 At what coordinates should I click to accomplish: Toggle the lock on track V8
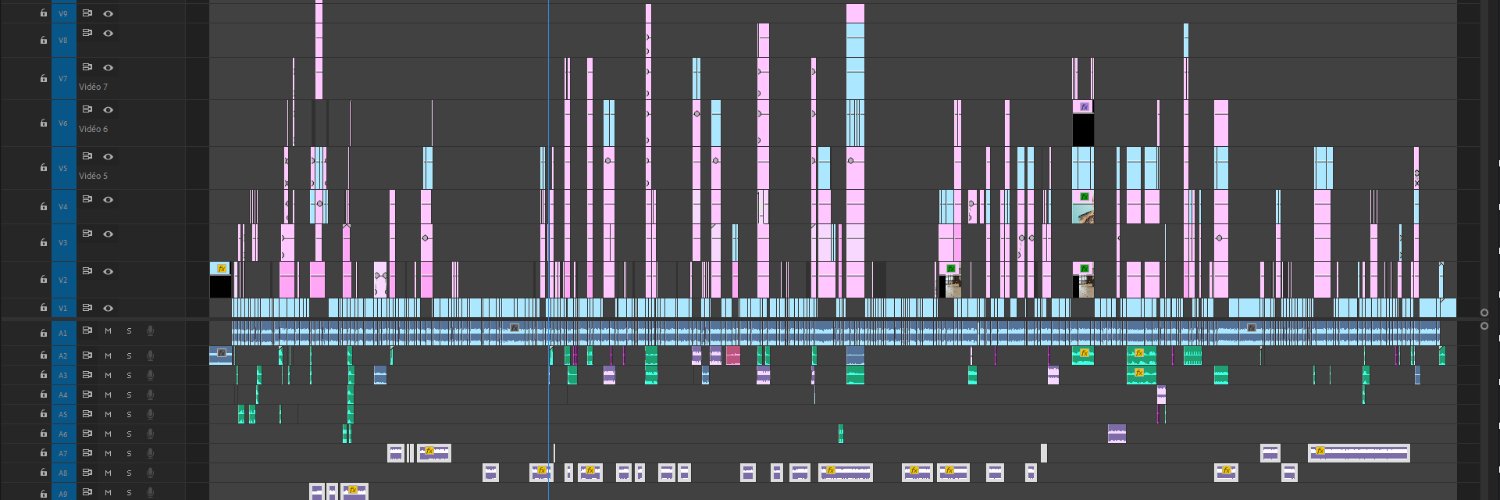click(x=42, y=41)
